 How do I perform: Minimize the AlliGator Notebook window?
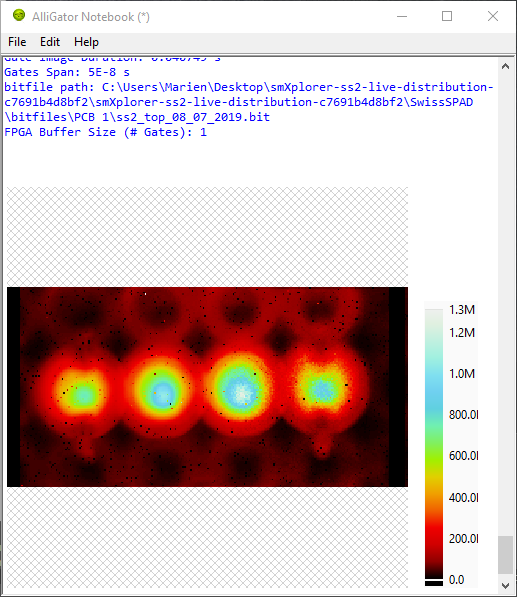402,16
